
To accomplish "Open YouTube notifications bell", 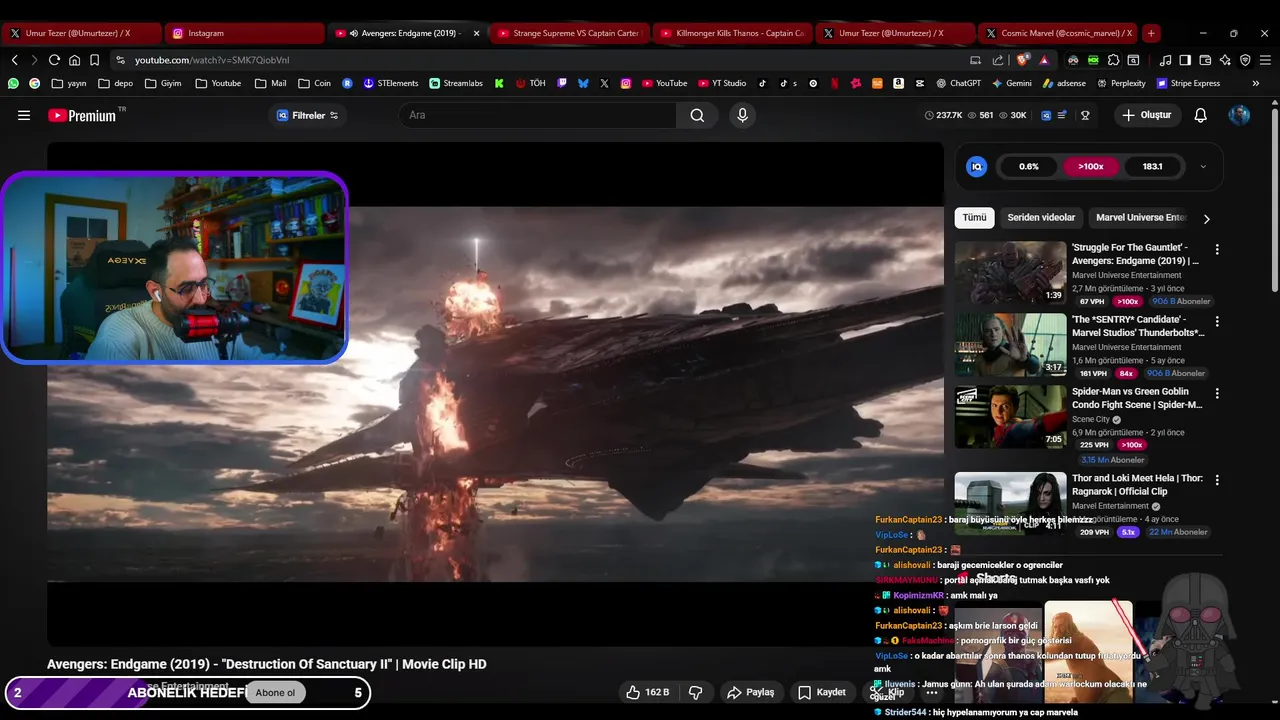I will pyautogui.click(x=1200, y=115).
